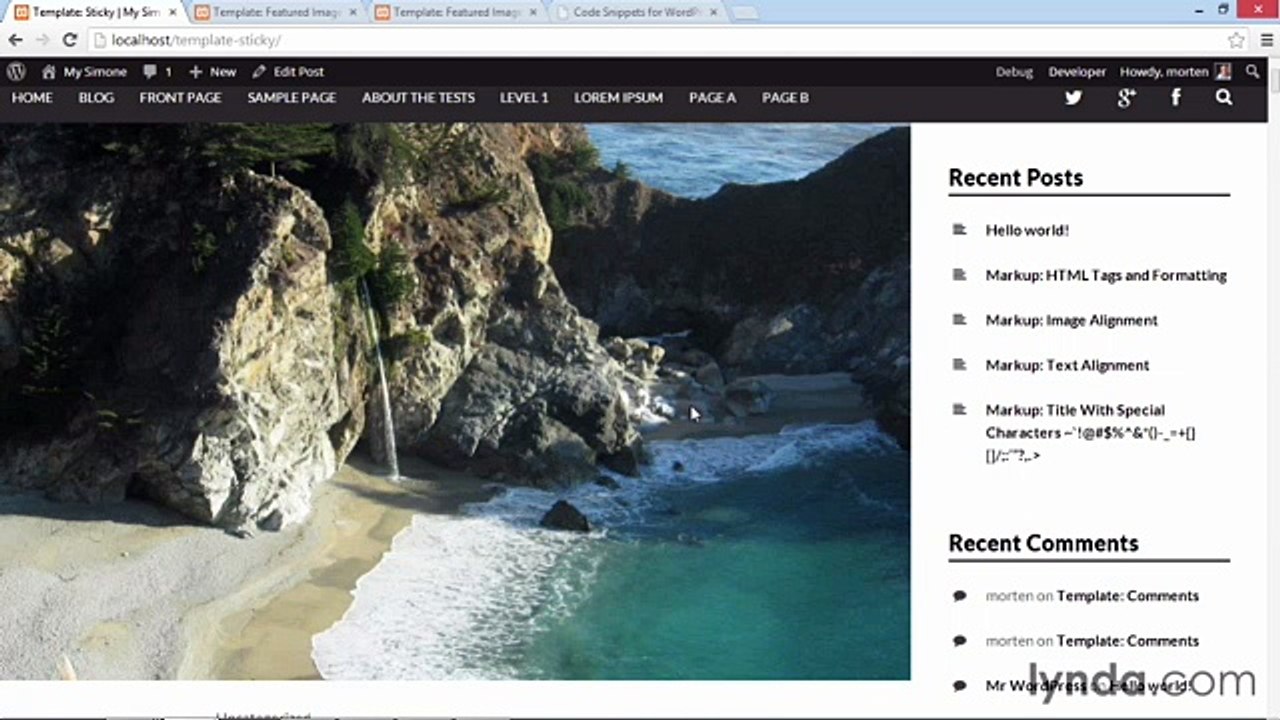Open the WordPress logo menu in the admin bar
Image resolution: width=1280 pixels, height=720 pixels.
[x=16, y=72]
